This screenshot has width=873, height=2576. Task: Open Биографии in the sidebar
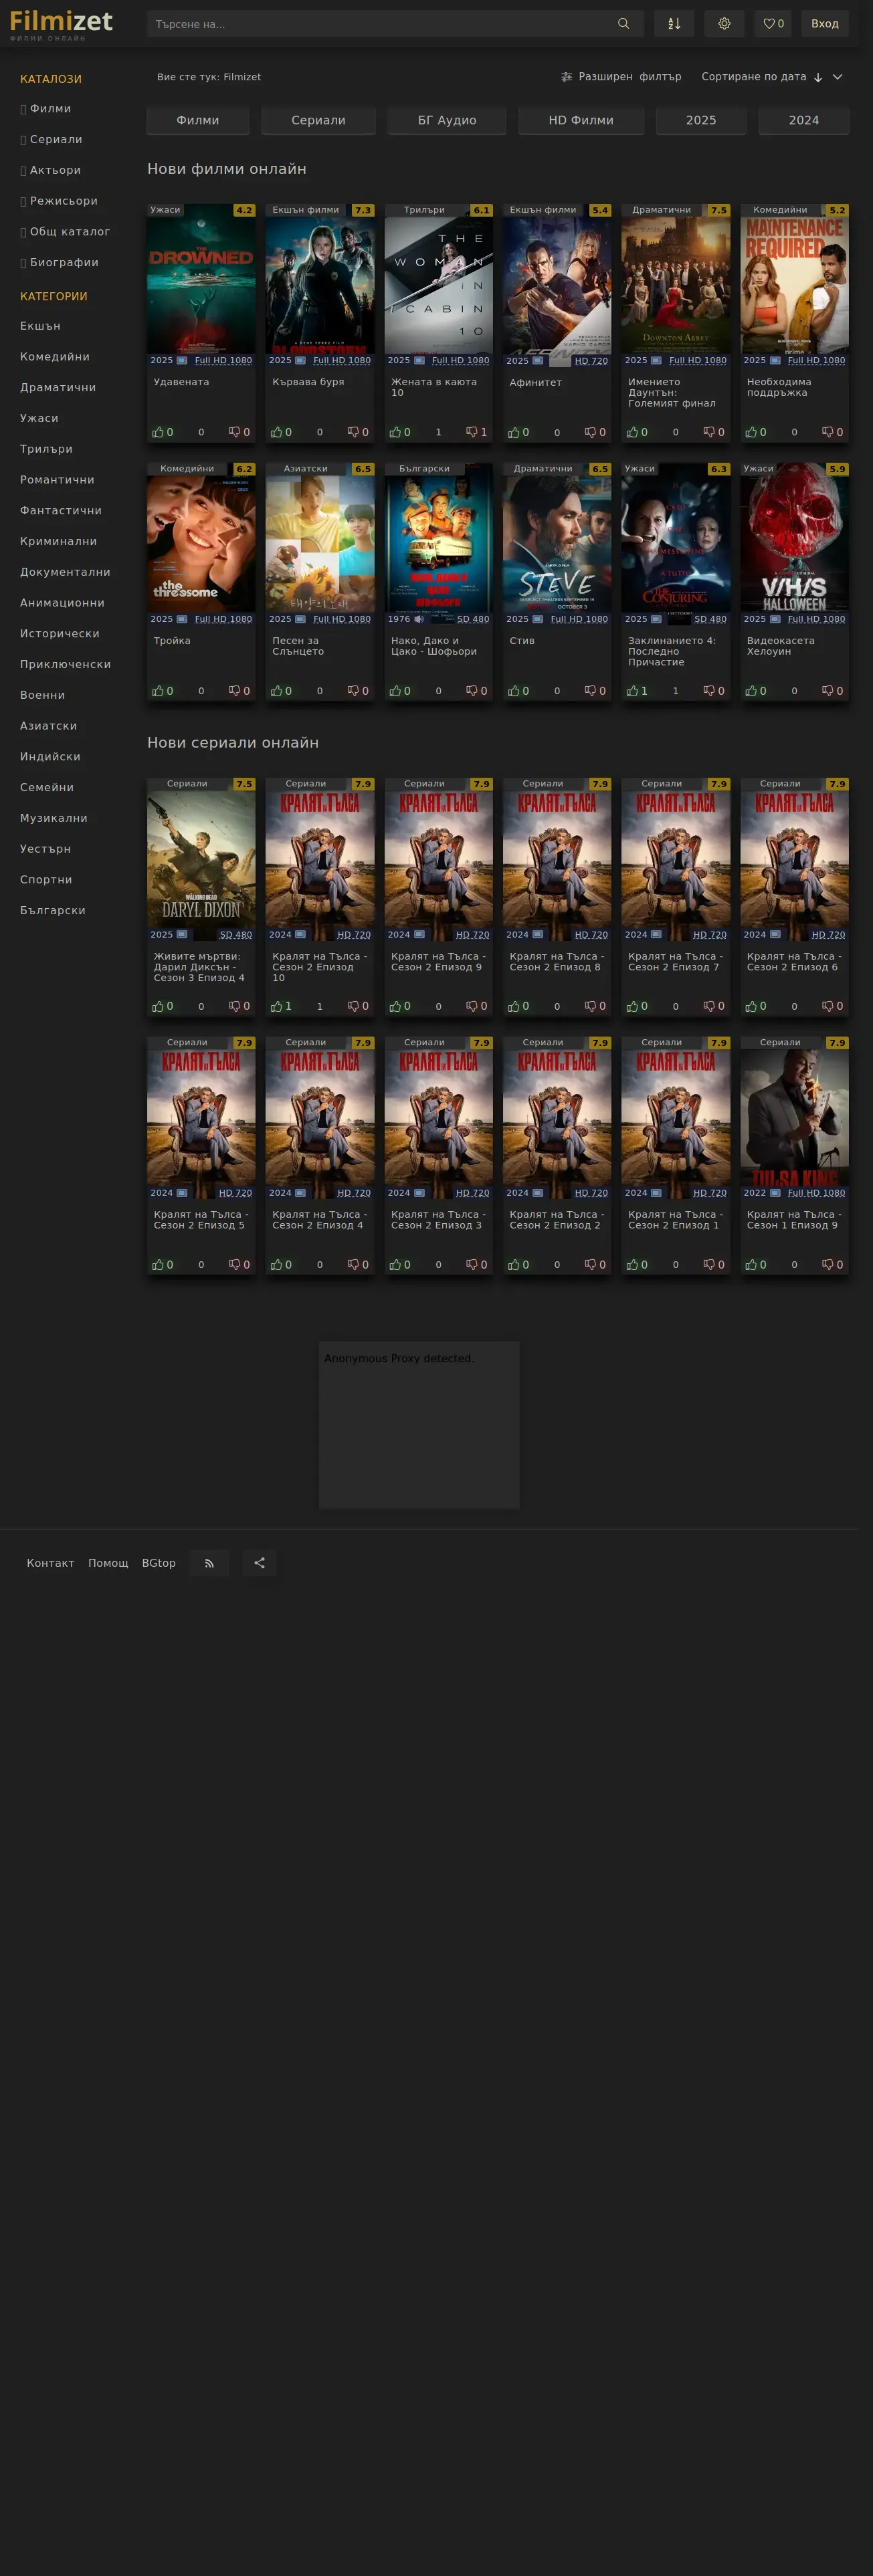click(64, 263)
